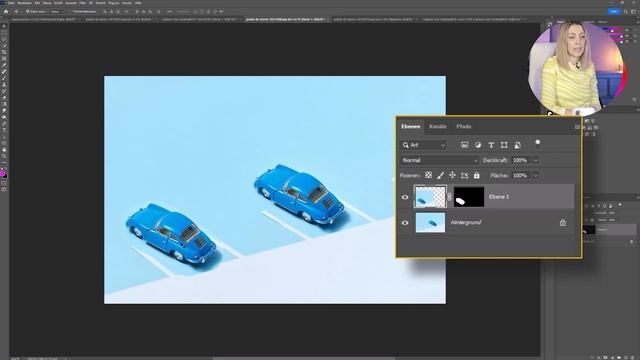The image size is (640, 360).
Task: Select the Brush tool
Action: click(4, 78)
